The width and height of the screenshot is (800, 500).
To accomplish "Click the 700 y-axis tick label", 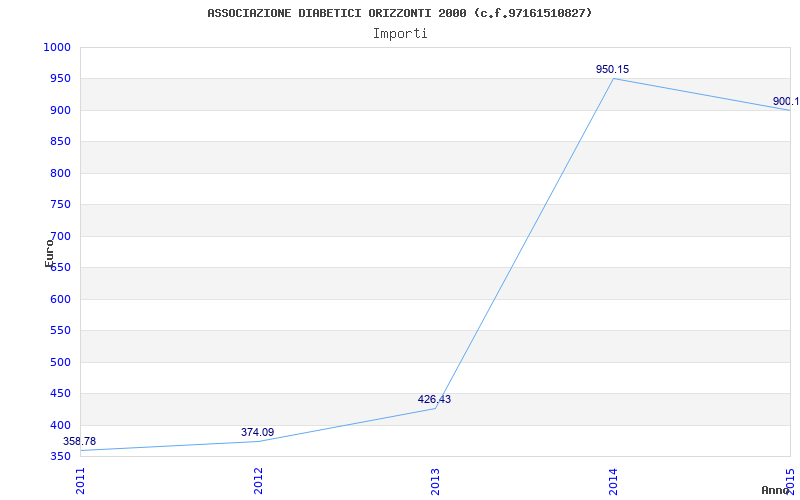I will [x=60, y=236].
